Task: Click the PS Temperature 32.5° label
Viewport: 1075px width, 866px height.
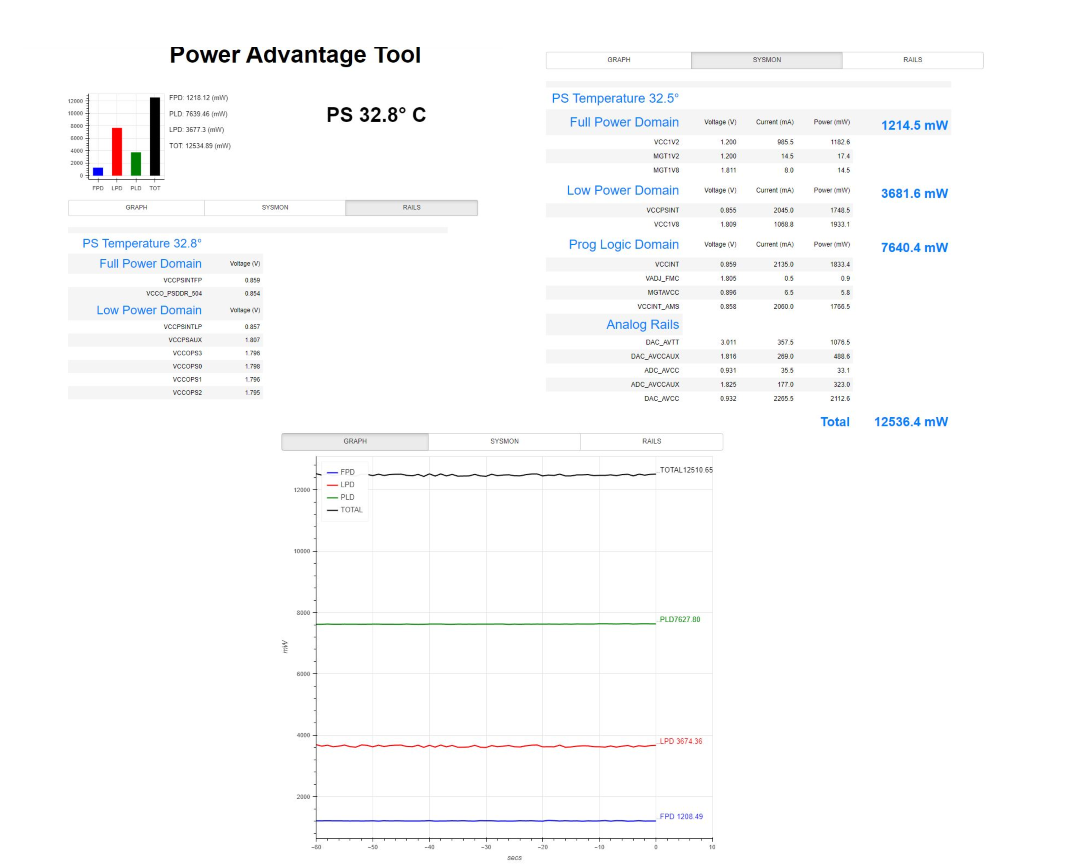Action: [617, 98]
